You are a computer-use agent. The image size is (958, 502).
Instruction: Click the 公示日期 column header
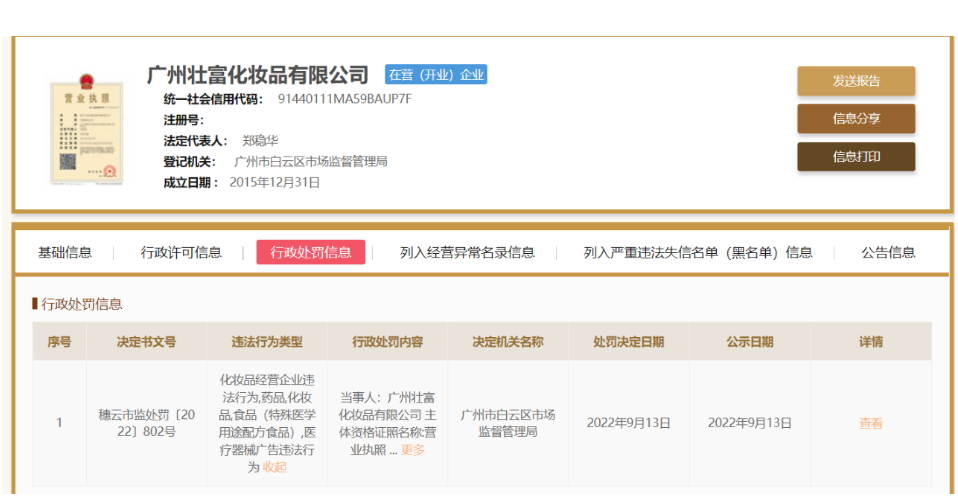click(749, 342)
